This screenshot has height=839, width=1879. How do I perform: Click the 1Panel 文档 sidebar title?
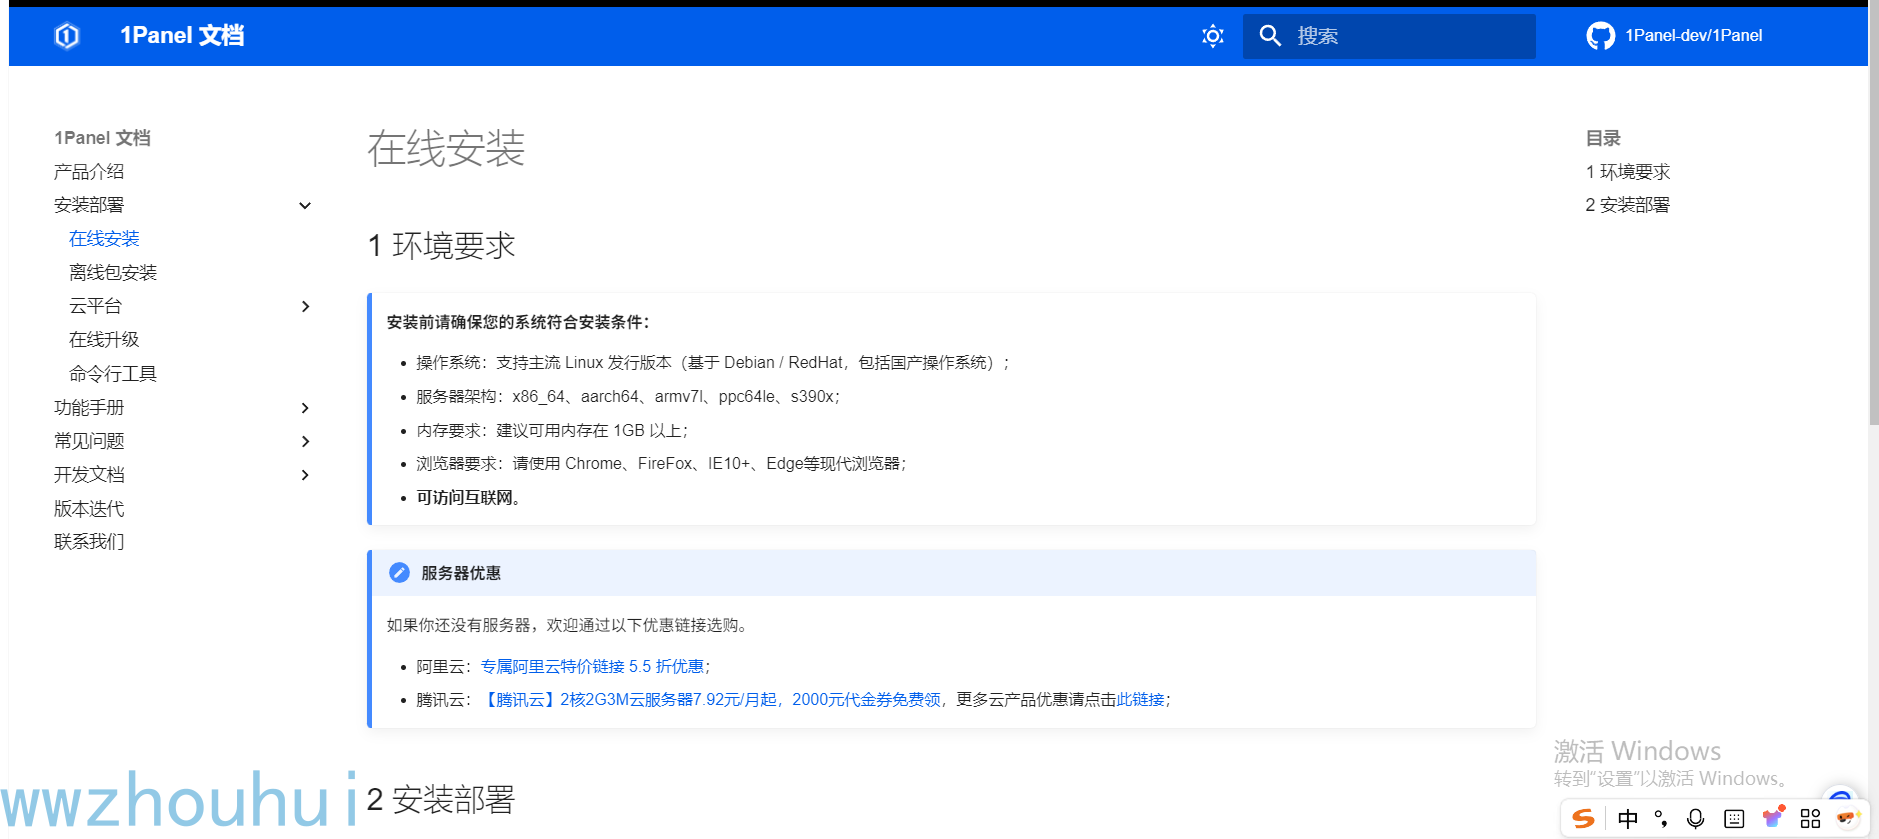pos(102,138)
